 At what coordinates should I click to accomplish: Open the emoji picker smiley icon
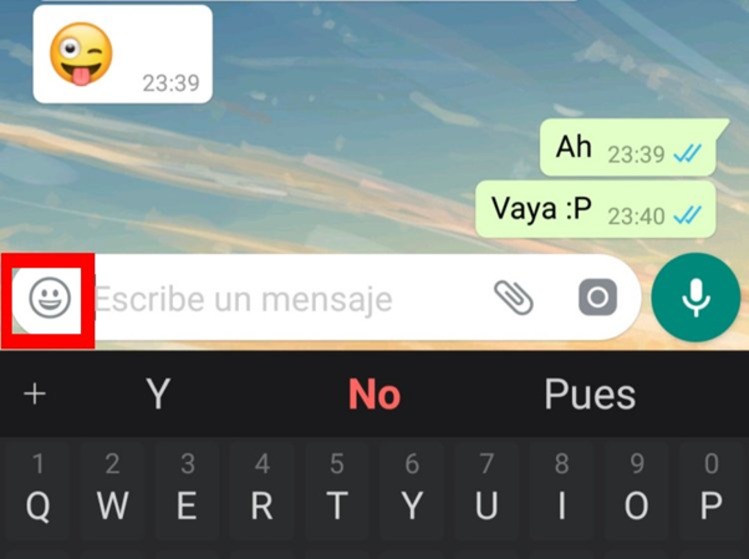pos(50,298)
